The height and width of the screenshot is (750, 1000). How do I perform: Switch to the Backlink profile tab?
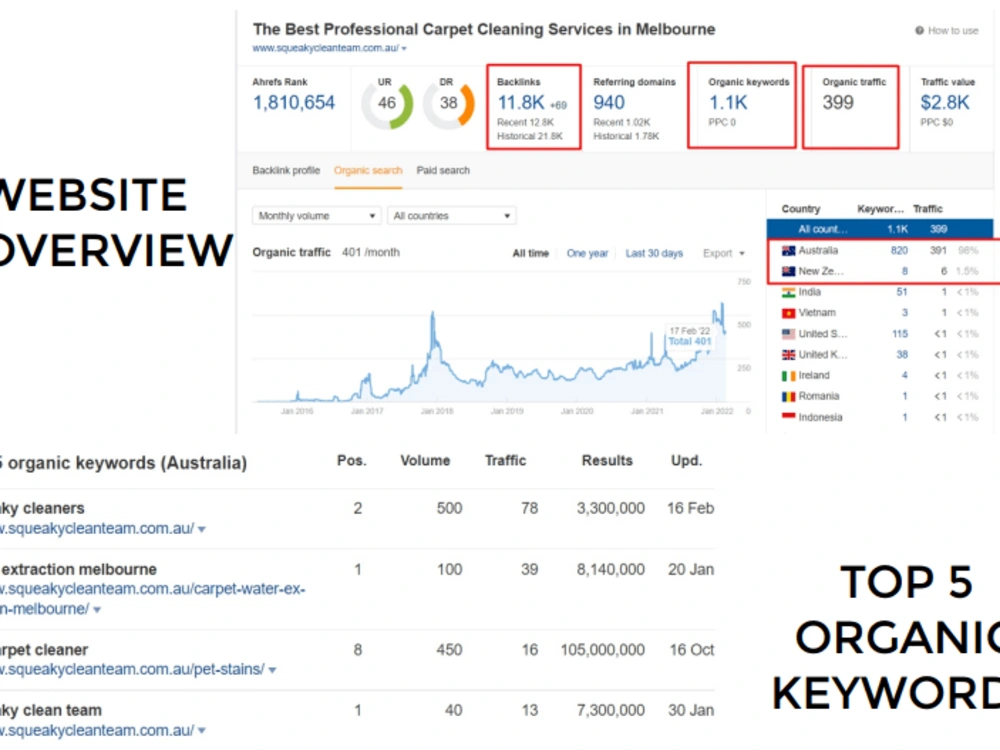point(286,170)
